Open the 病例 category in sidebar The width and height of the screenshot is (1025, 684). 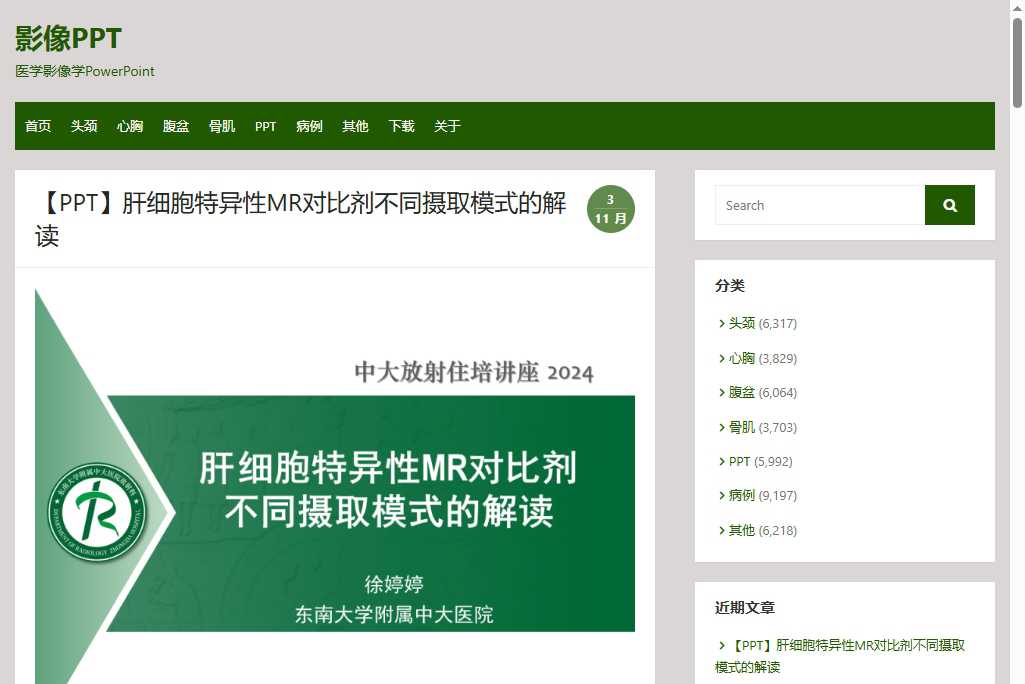(x=742, y=495)
